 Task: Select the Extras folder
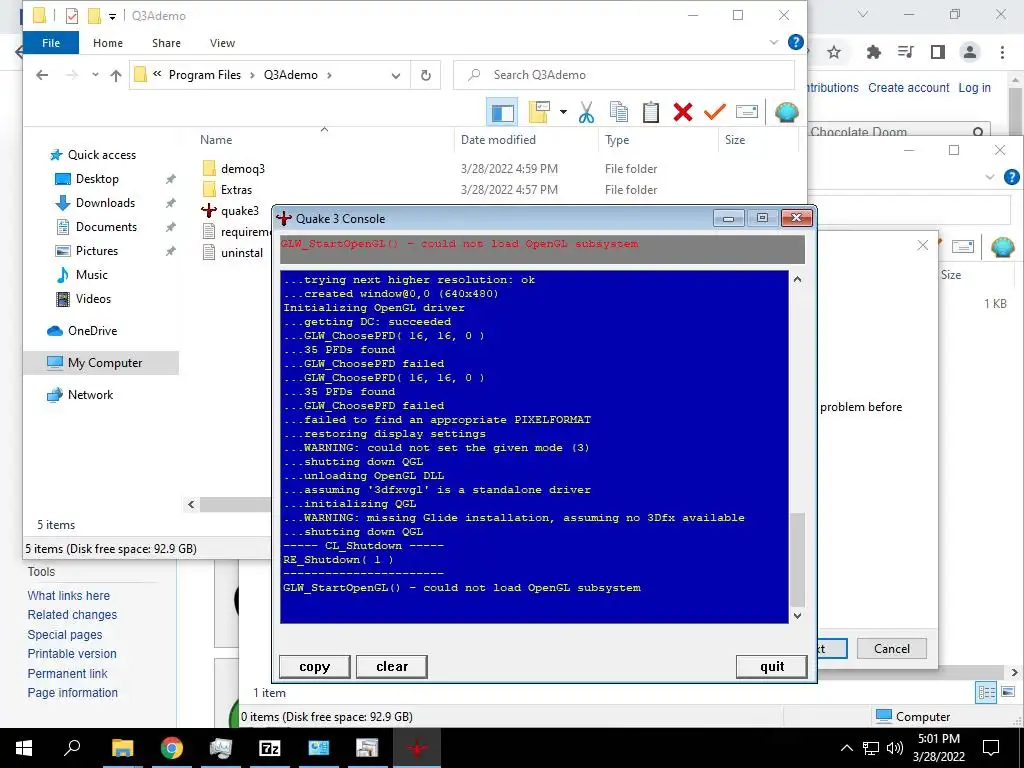[236, 189]
